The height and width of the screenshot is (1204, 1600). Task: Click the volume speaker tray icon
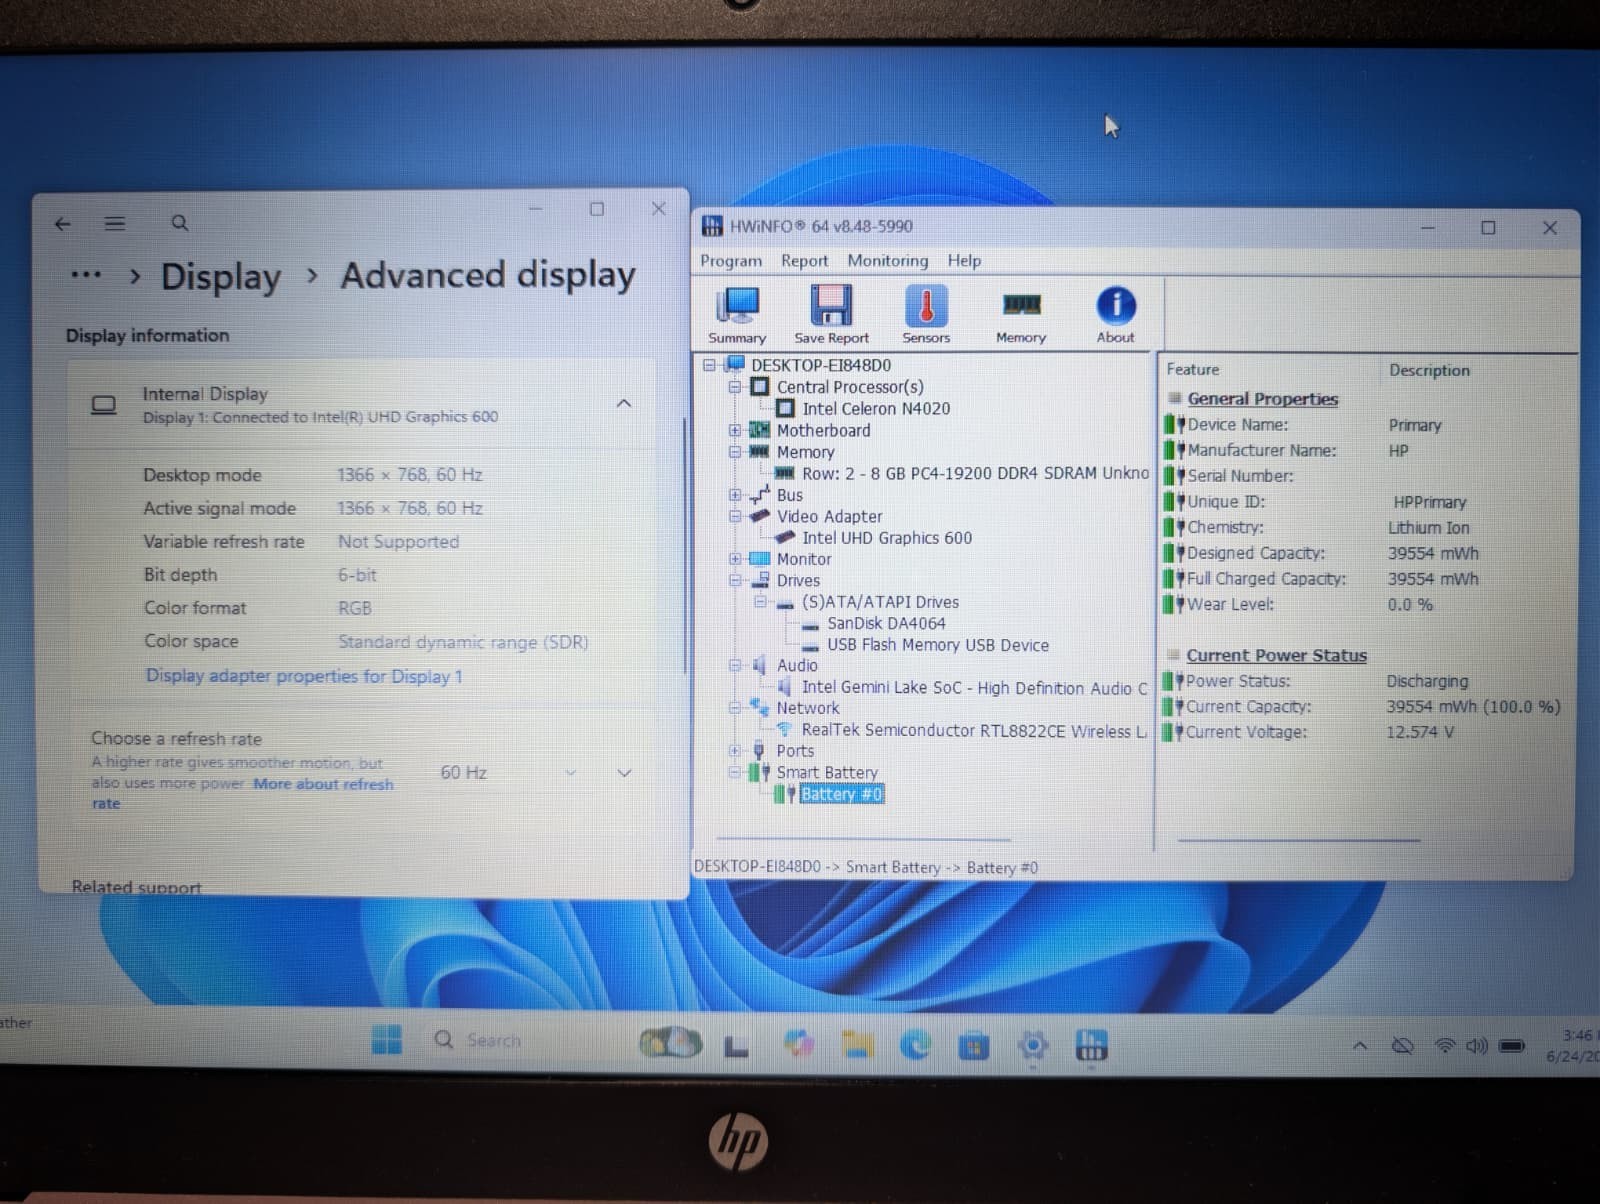[1477, 1046]
